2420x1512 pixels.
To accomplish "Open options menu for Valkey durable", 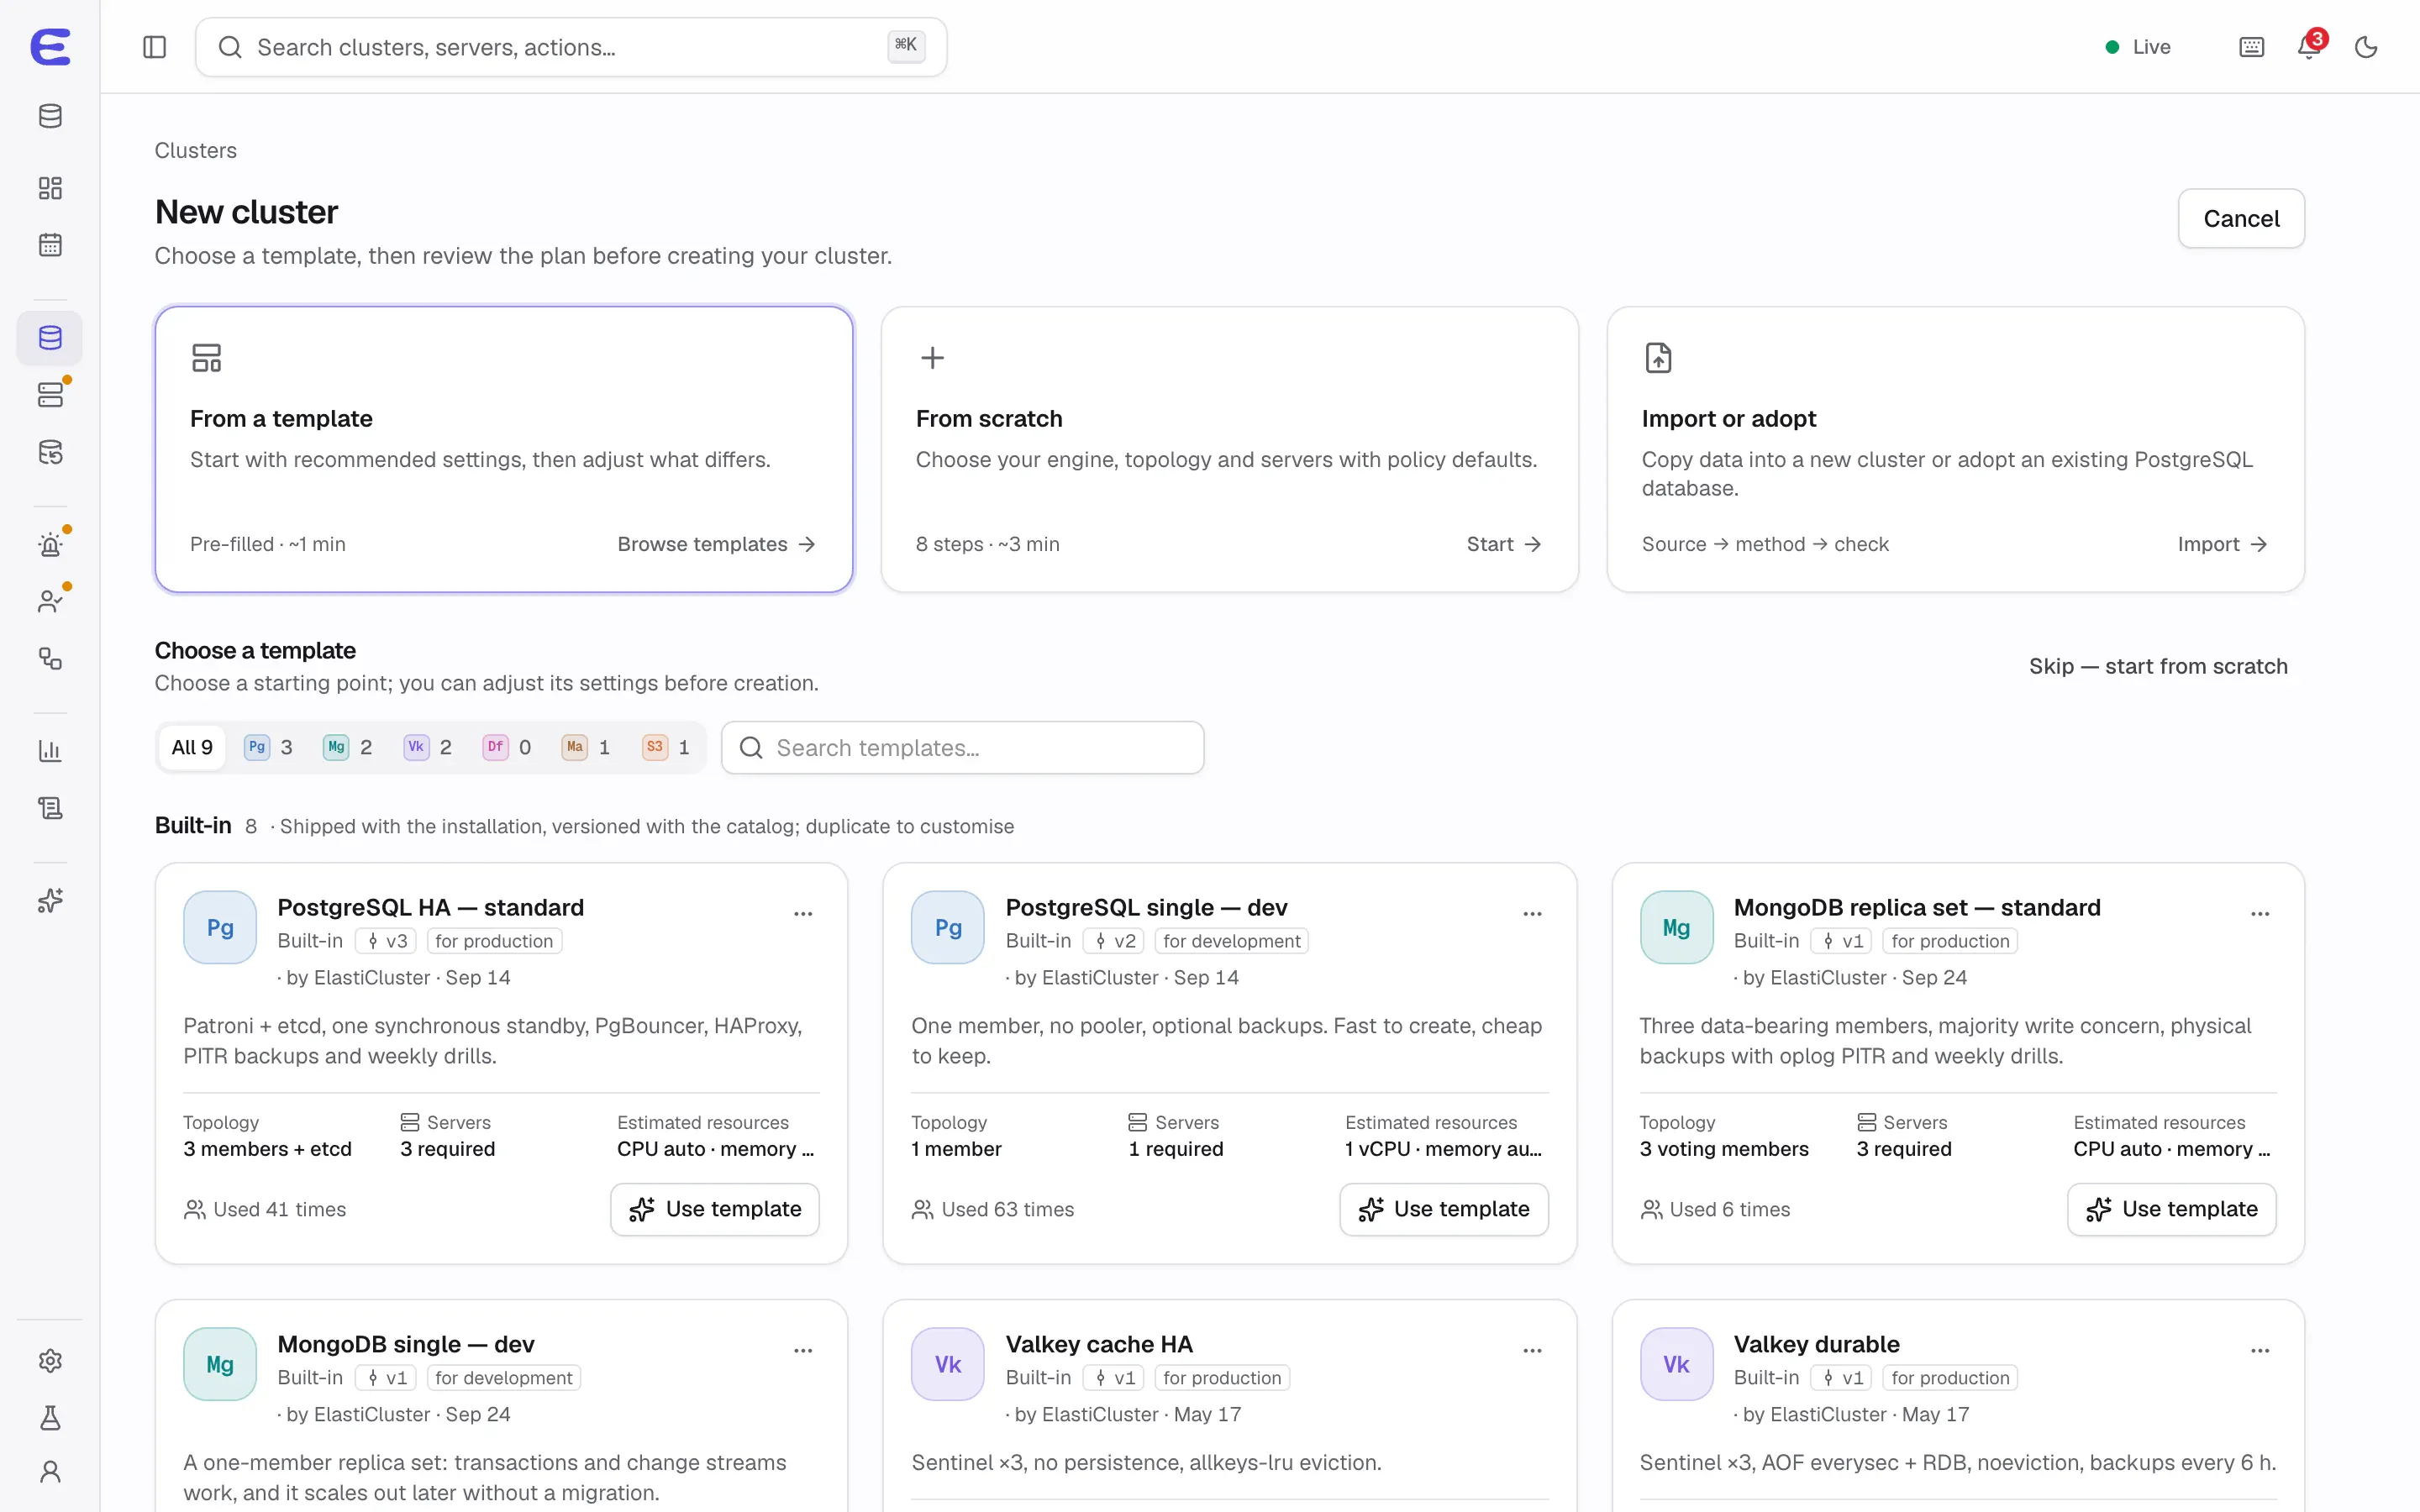I will pos(2260,1351).
